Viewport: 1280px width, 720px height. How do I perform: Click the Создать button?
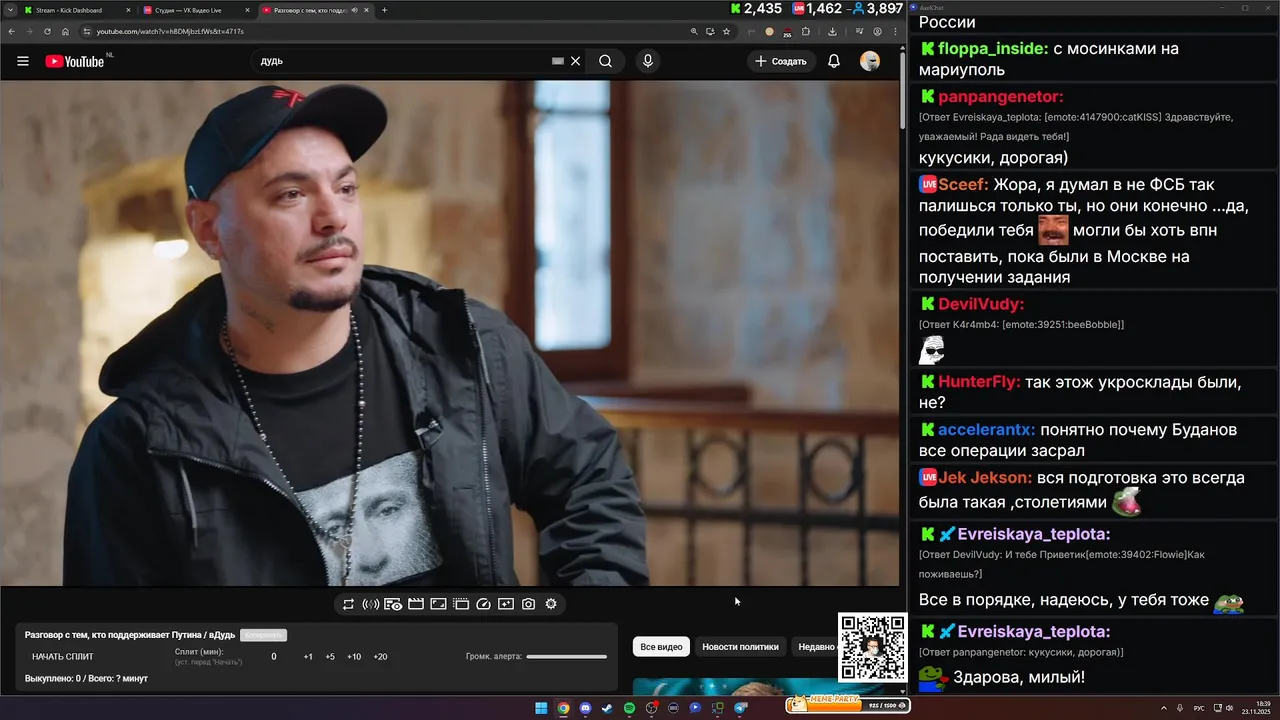click(x=780, y=61)
